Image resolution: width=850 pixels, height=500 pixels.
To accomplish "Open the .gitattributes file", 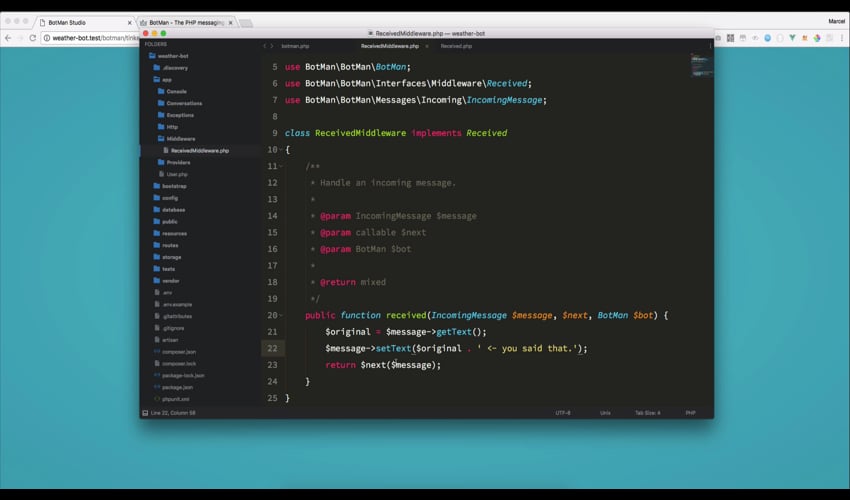I will (173, 316).
